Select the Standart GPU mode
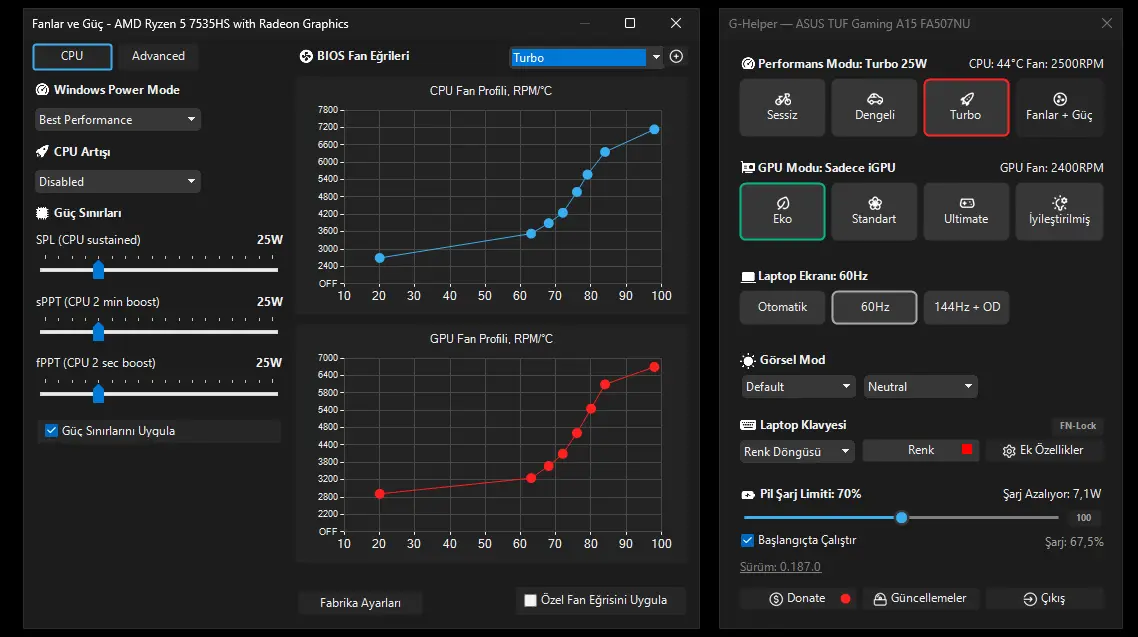Screen dimensions: 1138x637 pyautogui.click(x=874, y=211)
